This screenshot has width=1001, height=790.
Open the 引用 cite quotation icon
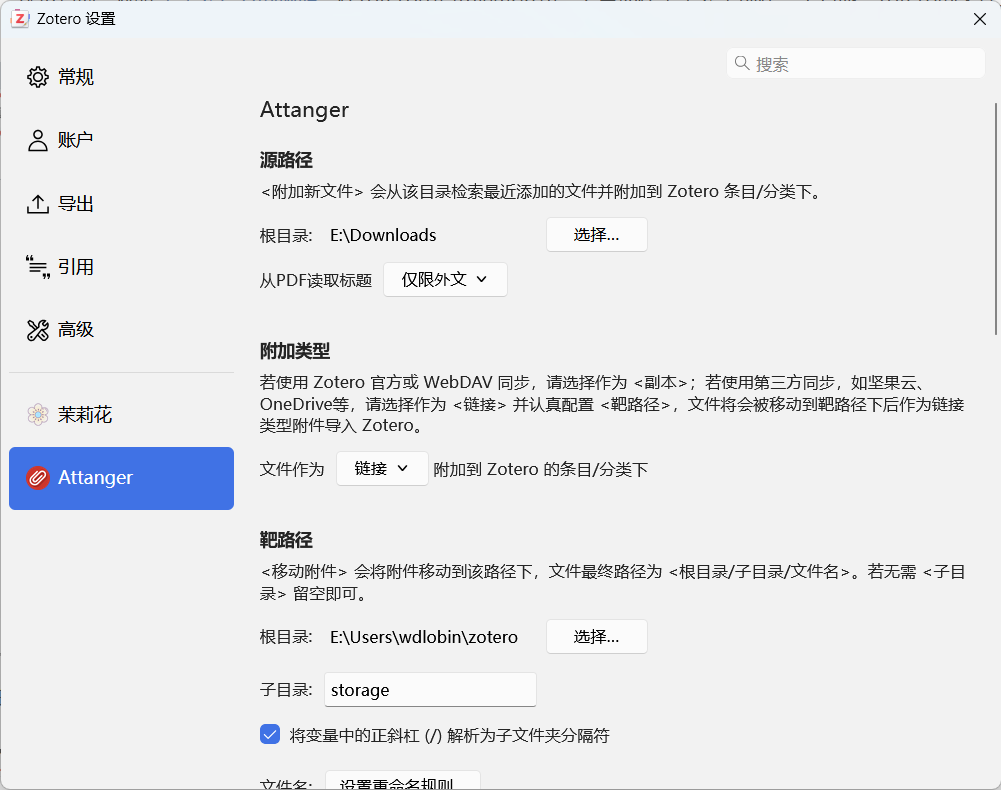click(38, 267)
